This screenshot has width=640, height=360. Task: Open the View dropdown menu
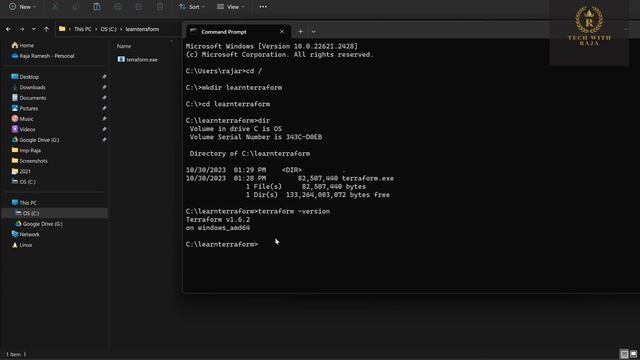[231, 7]
